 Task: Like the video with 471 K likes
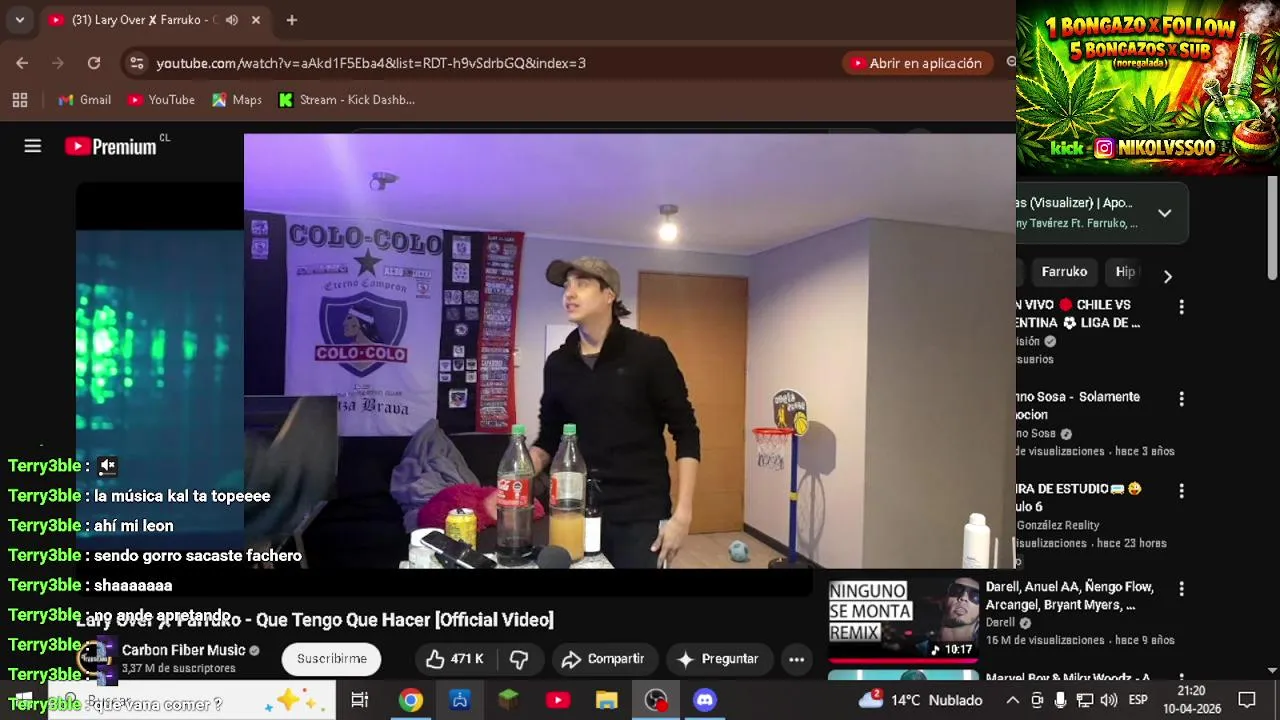coord(456,659)
